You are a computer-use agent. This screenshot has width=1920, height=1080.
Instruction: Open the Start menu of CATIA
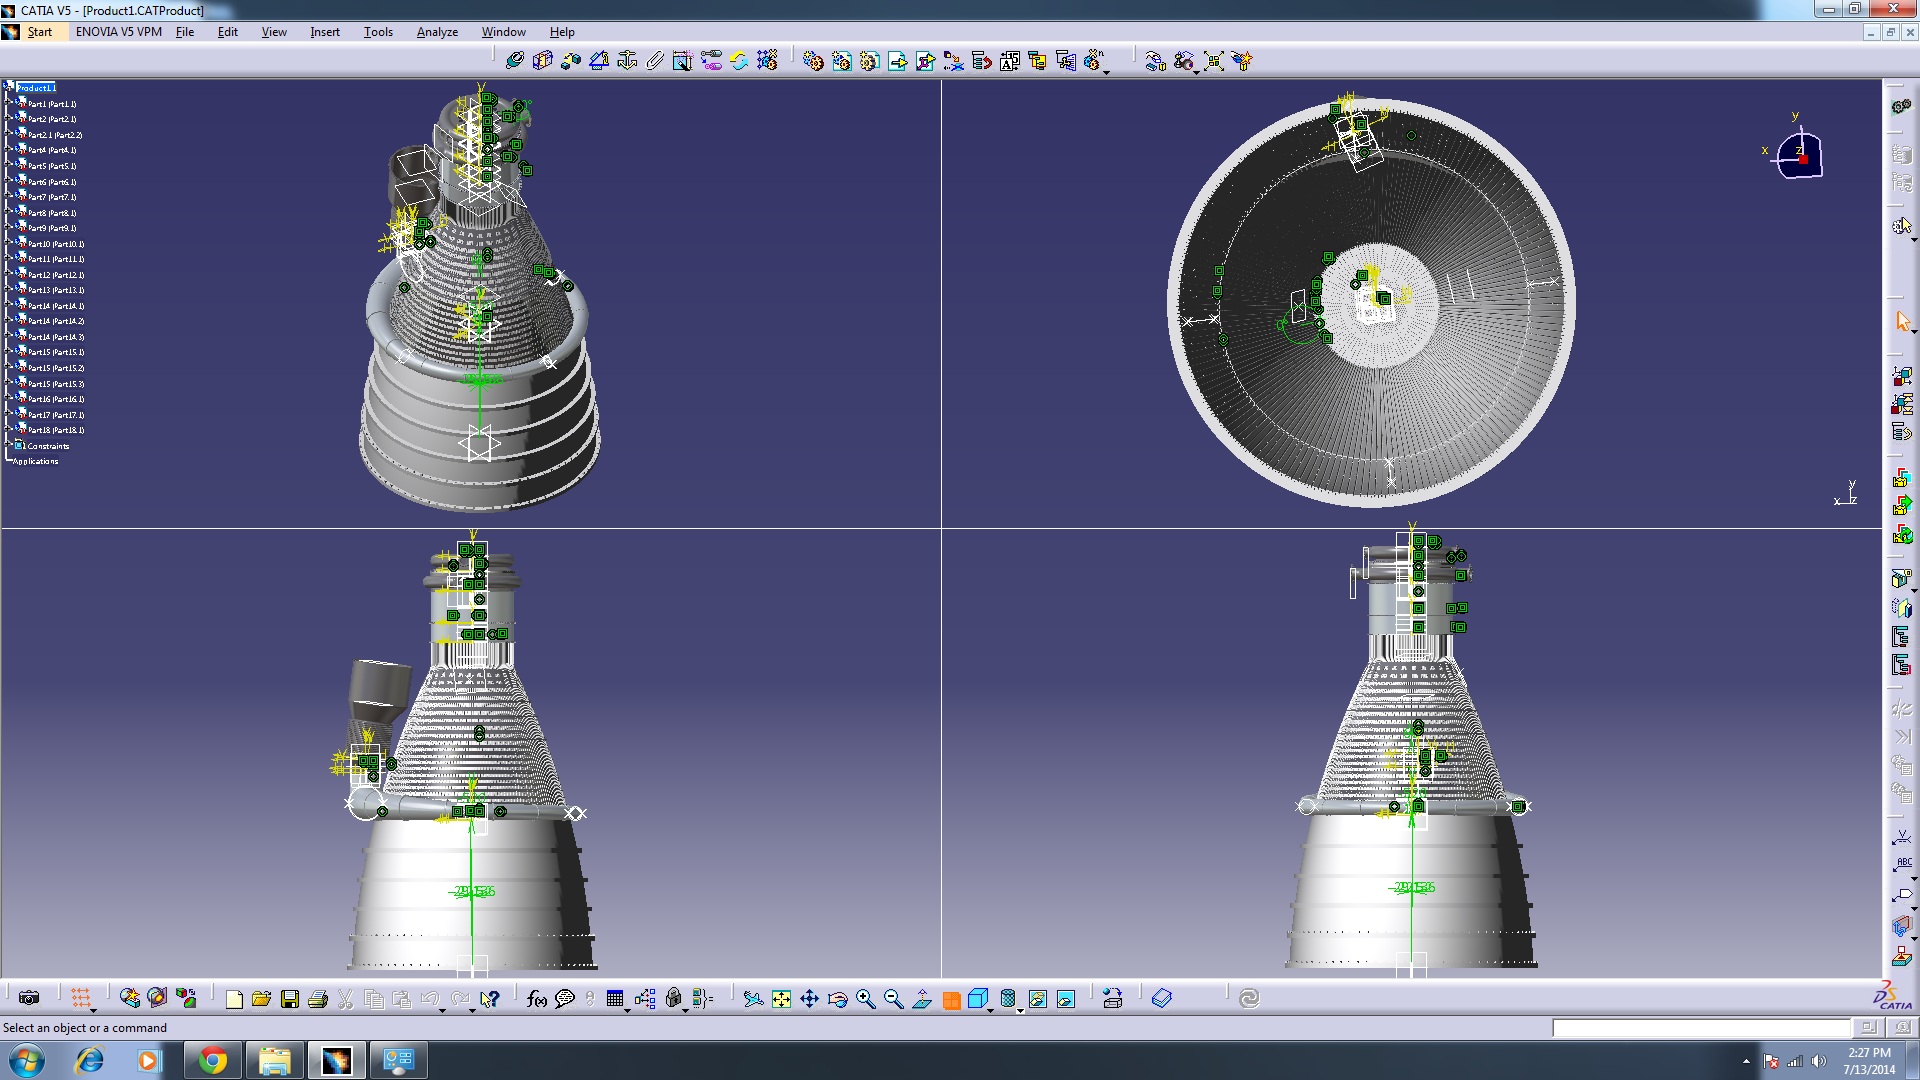(40, 32)
